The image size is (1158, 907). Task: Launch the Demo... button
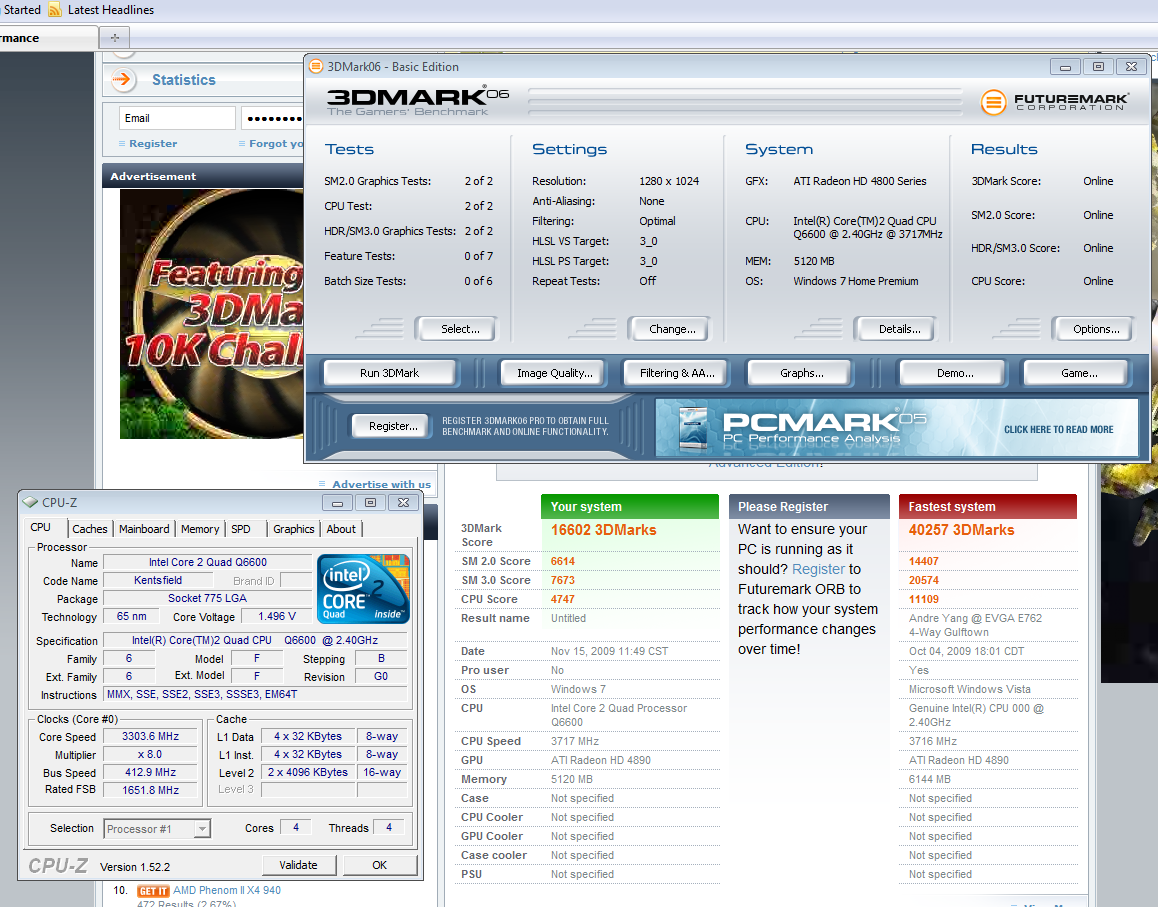pyautogui.click(x=955, y=373)
